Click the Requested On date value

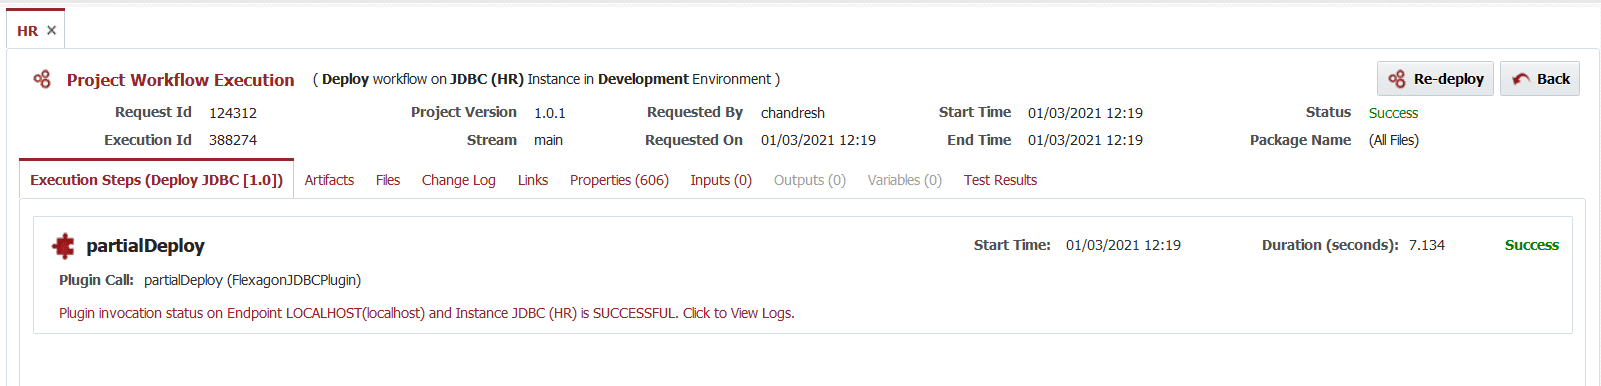click(x=818, y=140)
